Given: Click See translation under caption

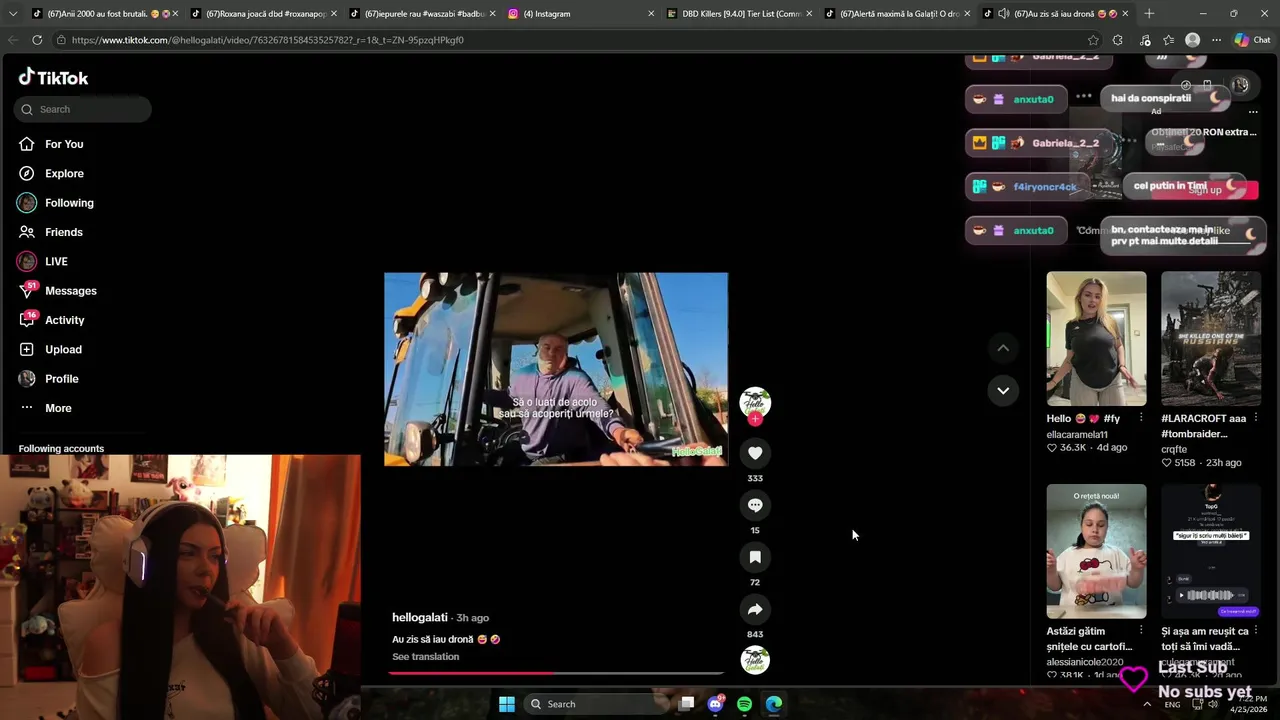Looking at the screenshot, I should click(425, 657).
